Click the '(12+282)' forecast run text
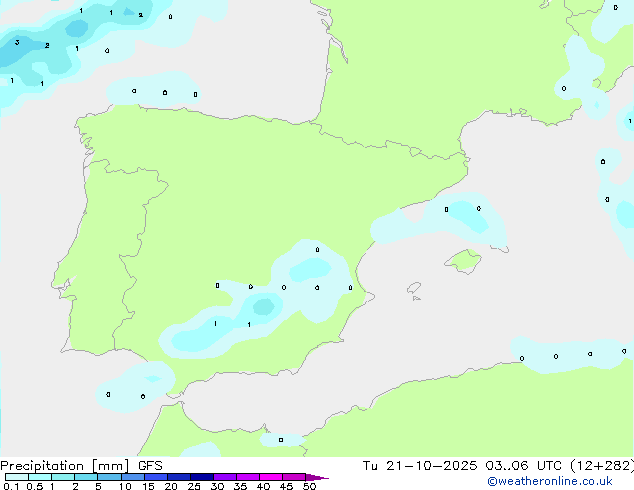The width and height of the screenshot is (634, 490). [x=602, y=466]
